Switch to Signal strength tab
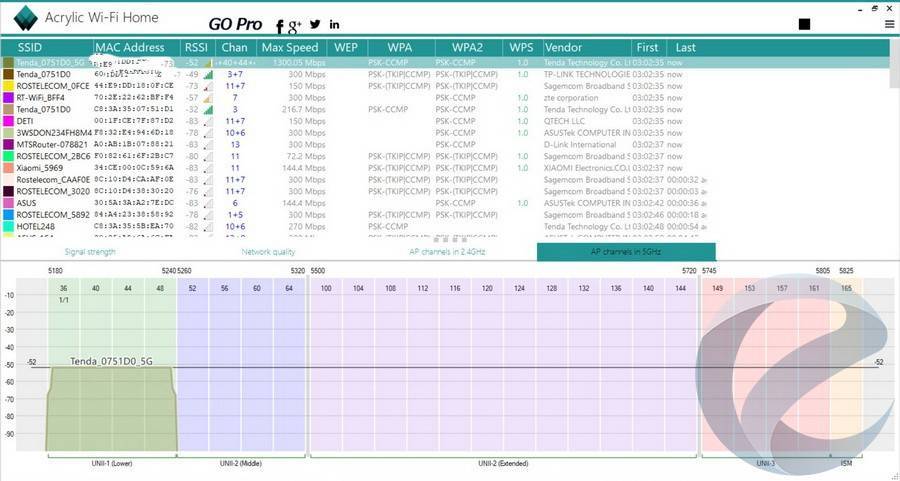This screenshot has height=481, width=900. point(90,252)
